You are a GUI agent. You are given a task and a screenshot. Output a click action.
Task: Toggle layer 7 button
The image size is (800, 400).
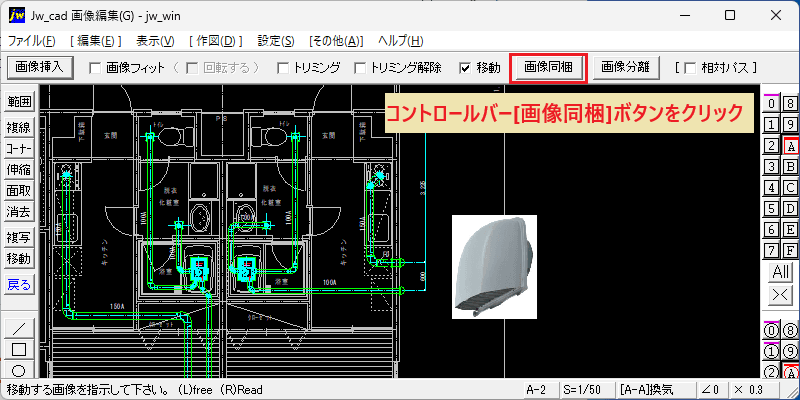(772, 251)
